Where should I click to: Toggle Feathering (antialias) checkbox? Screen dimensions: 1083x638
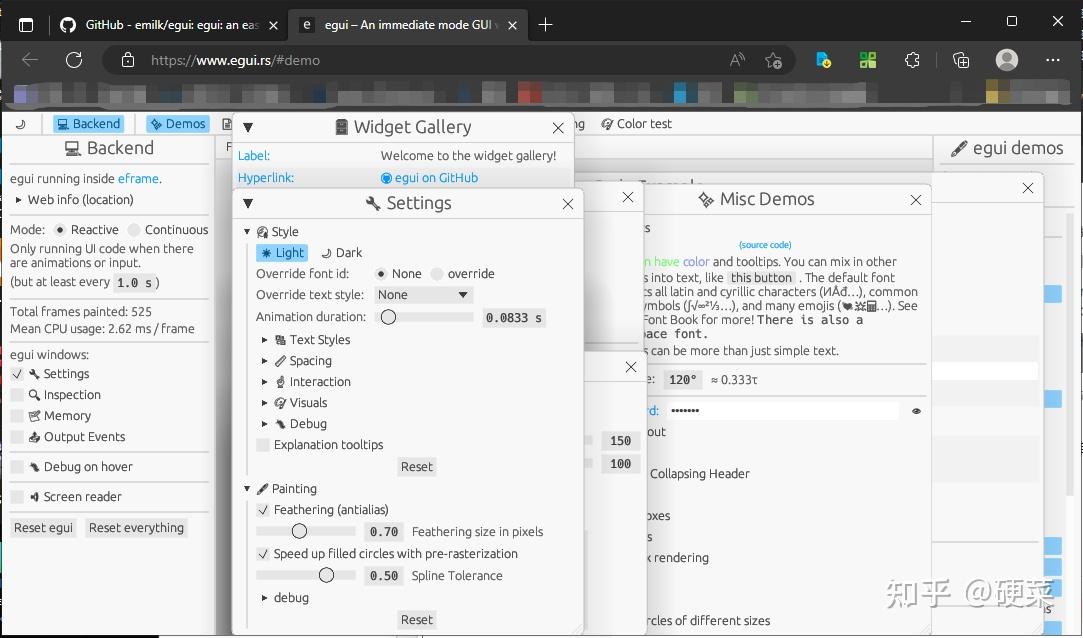[262, 510]
